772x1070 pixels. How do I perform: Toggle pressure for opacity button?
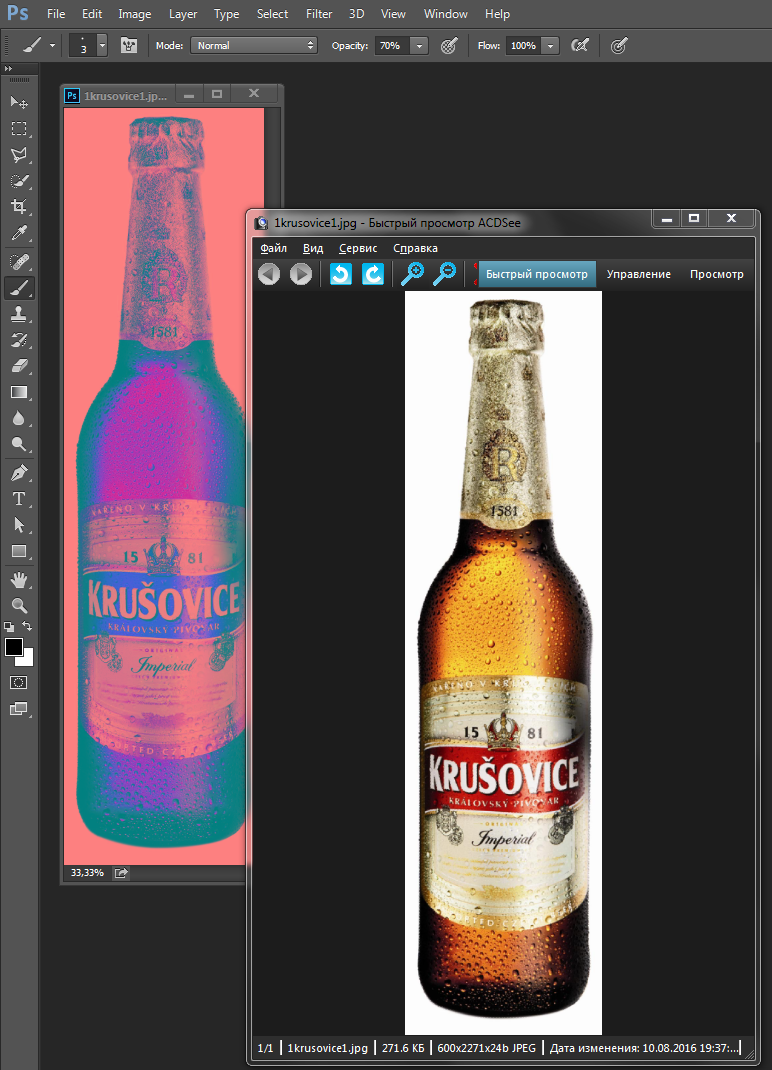coord(448,46)
